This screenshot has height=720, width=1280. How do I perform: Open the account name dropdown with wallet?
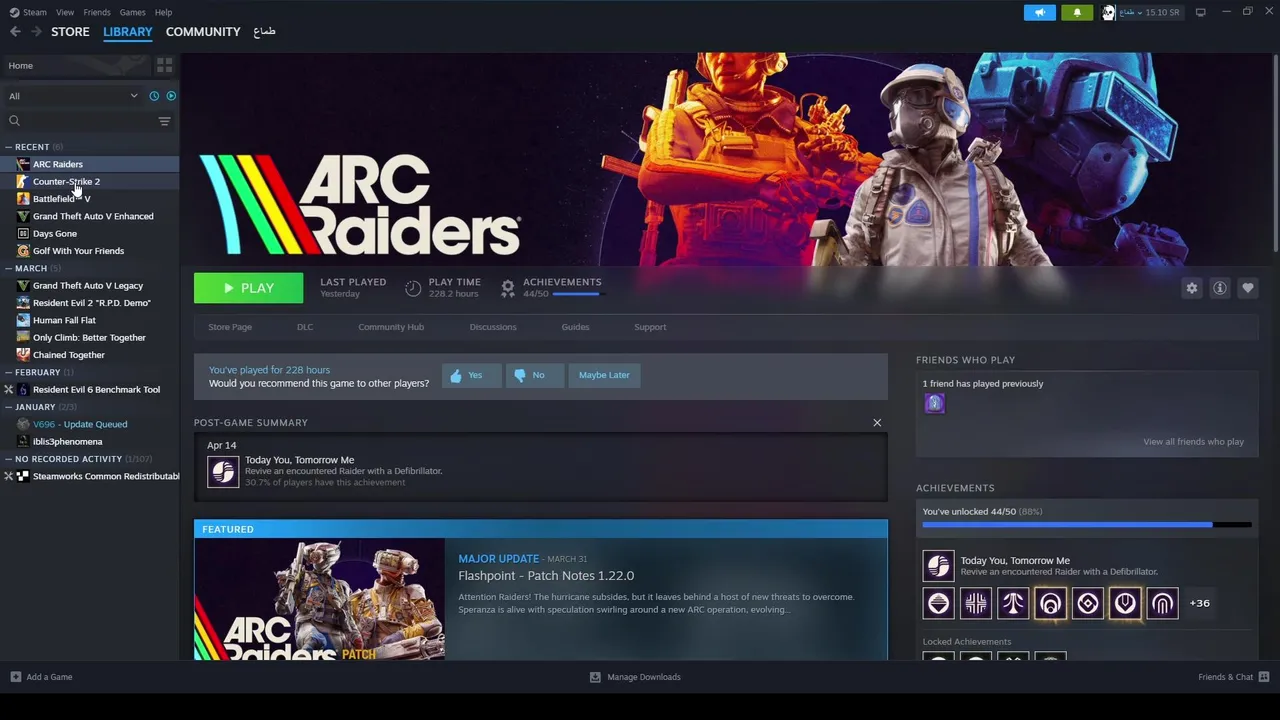pyautogui.click(x=1150, y=12)
